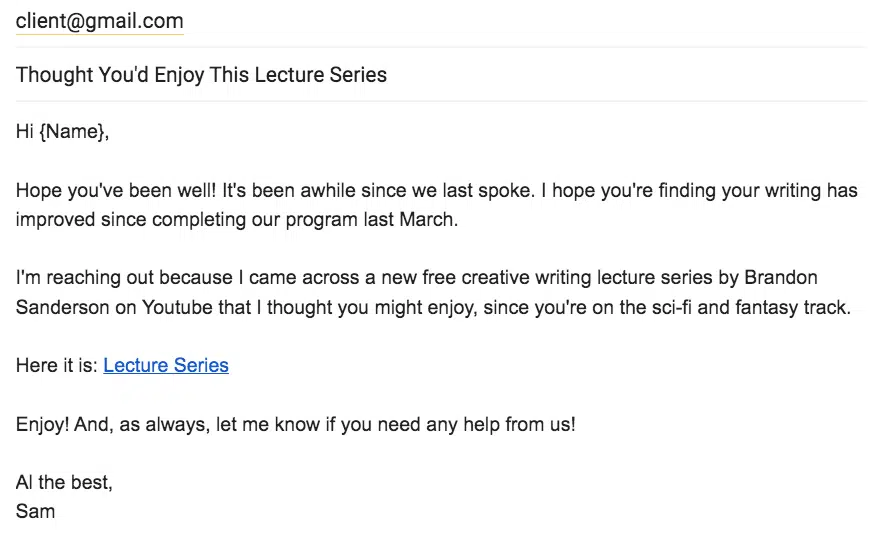
Task: Click the word 'Sanderson' in the body
Action: [62, 307]
